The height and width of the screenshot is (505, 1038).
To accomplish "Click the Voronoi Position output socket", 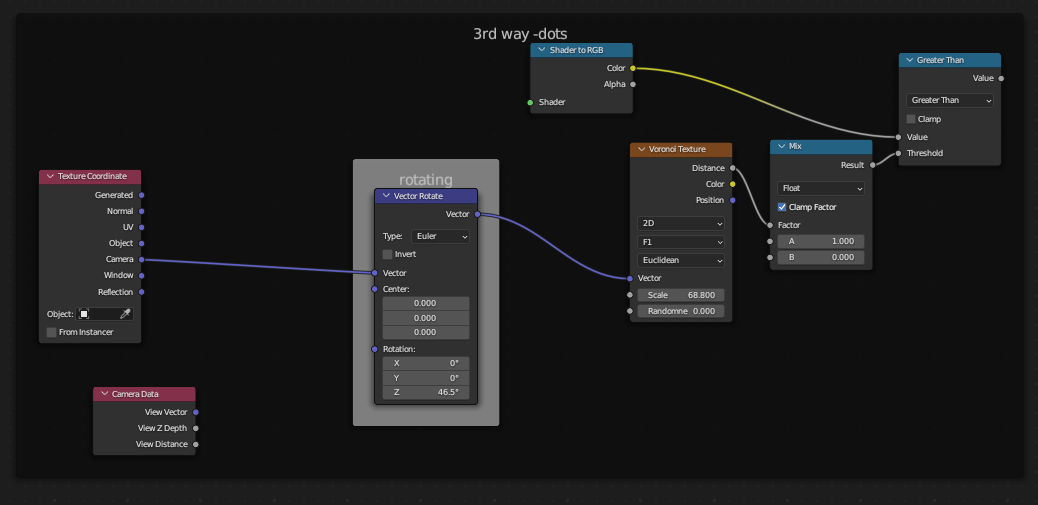I will (732, 200).
